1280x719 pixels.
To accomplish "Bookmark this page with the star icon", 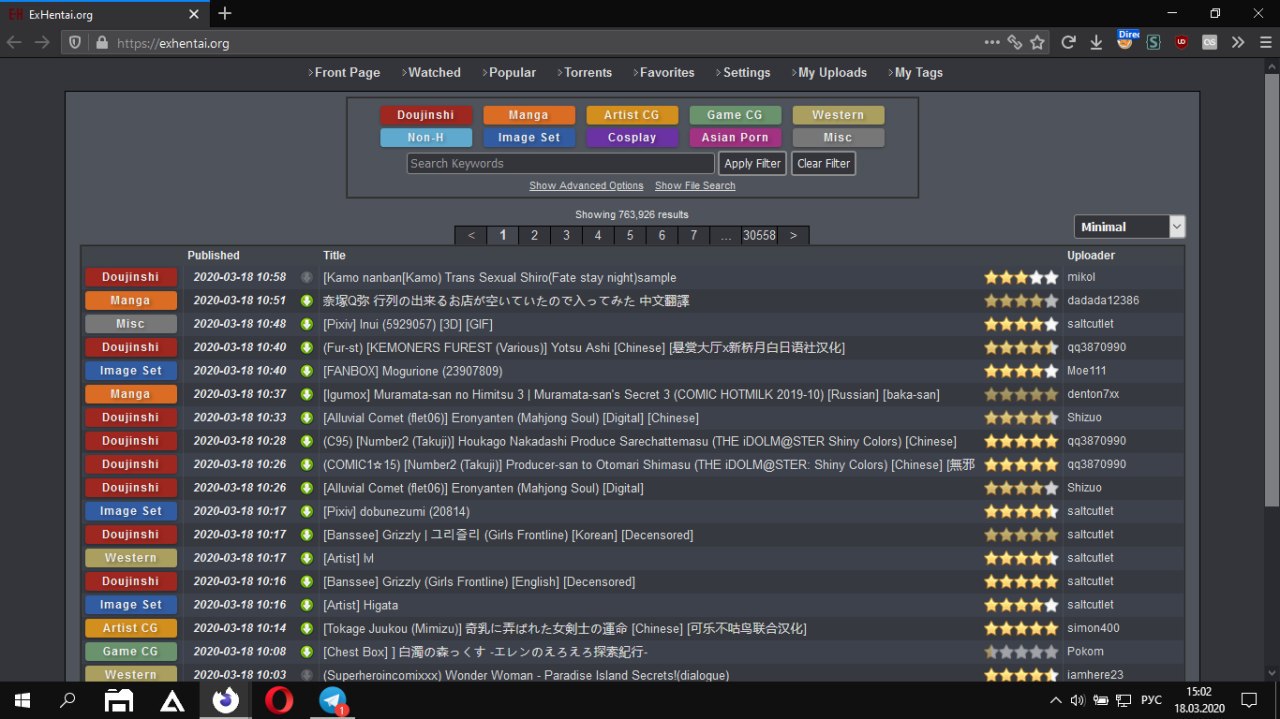I will (x=1037, y=43).
